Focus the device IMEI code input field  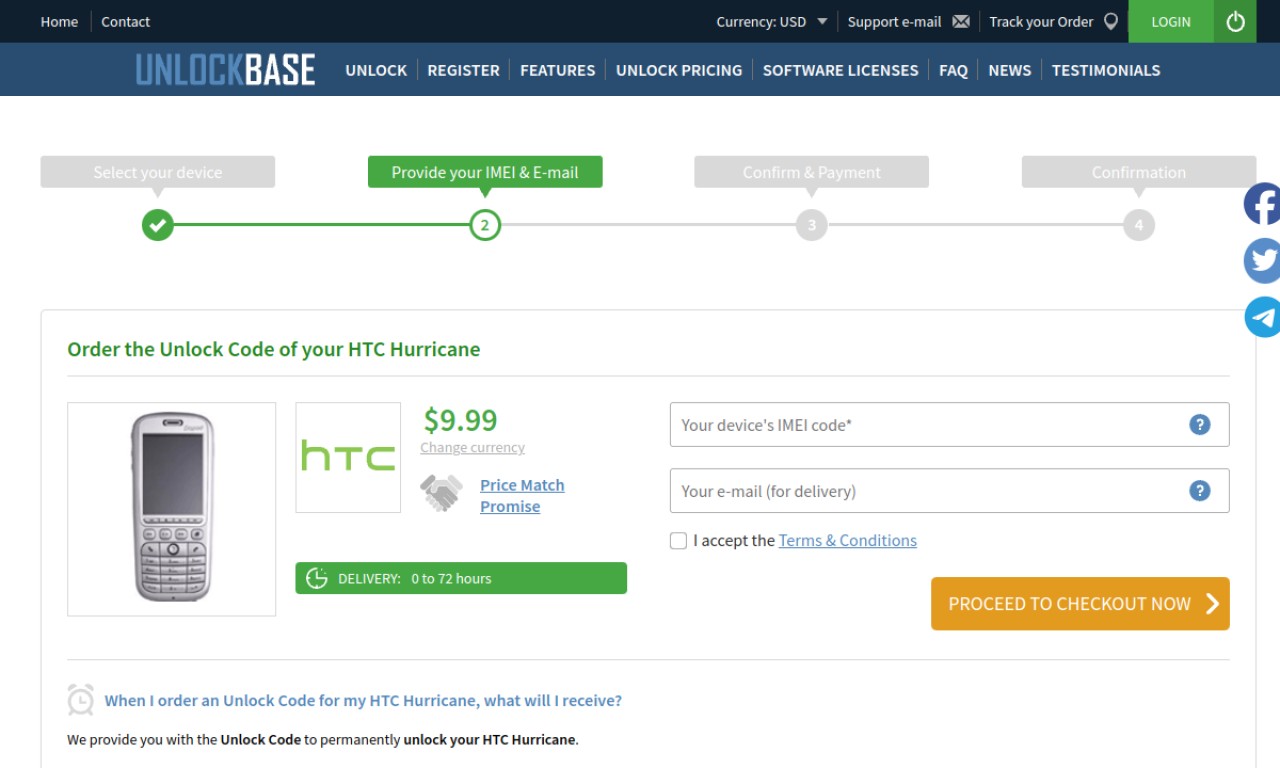click(x=949, y=425)
